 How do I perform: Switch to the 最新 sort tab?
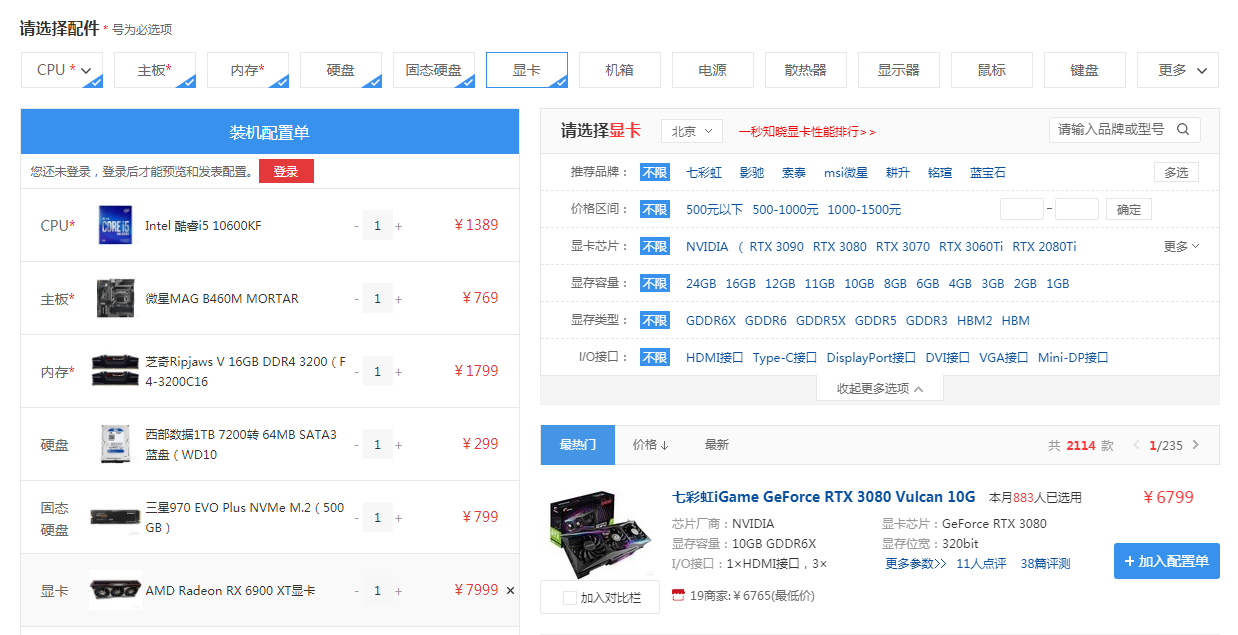(x=717, y=445)
